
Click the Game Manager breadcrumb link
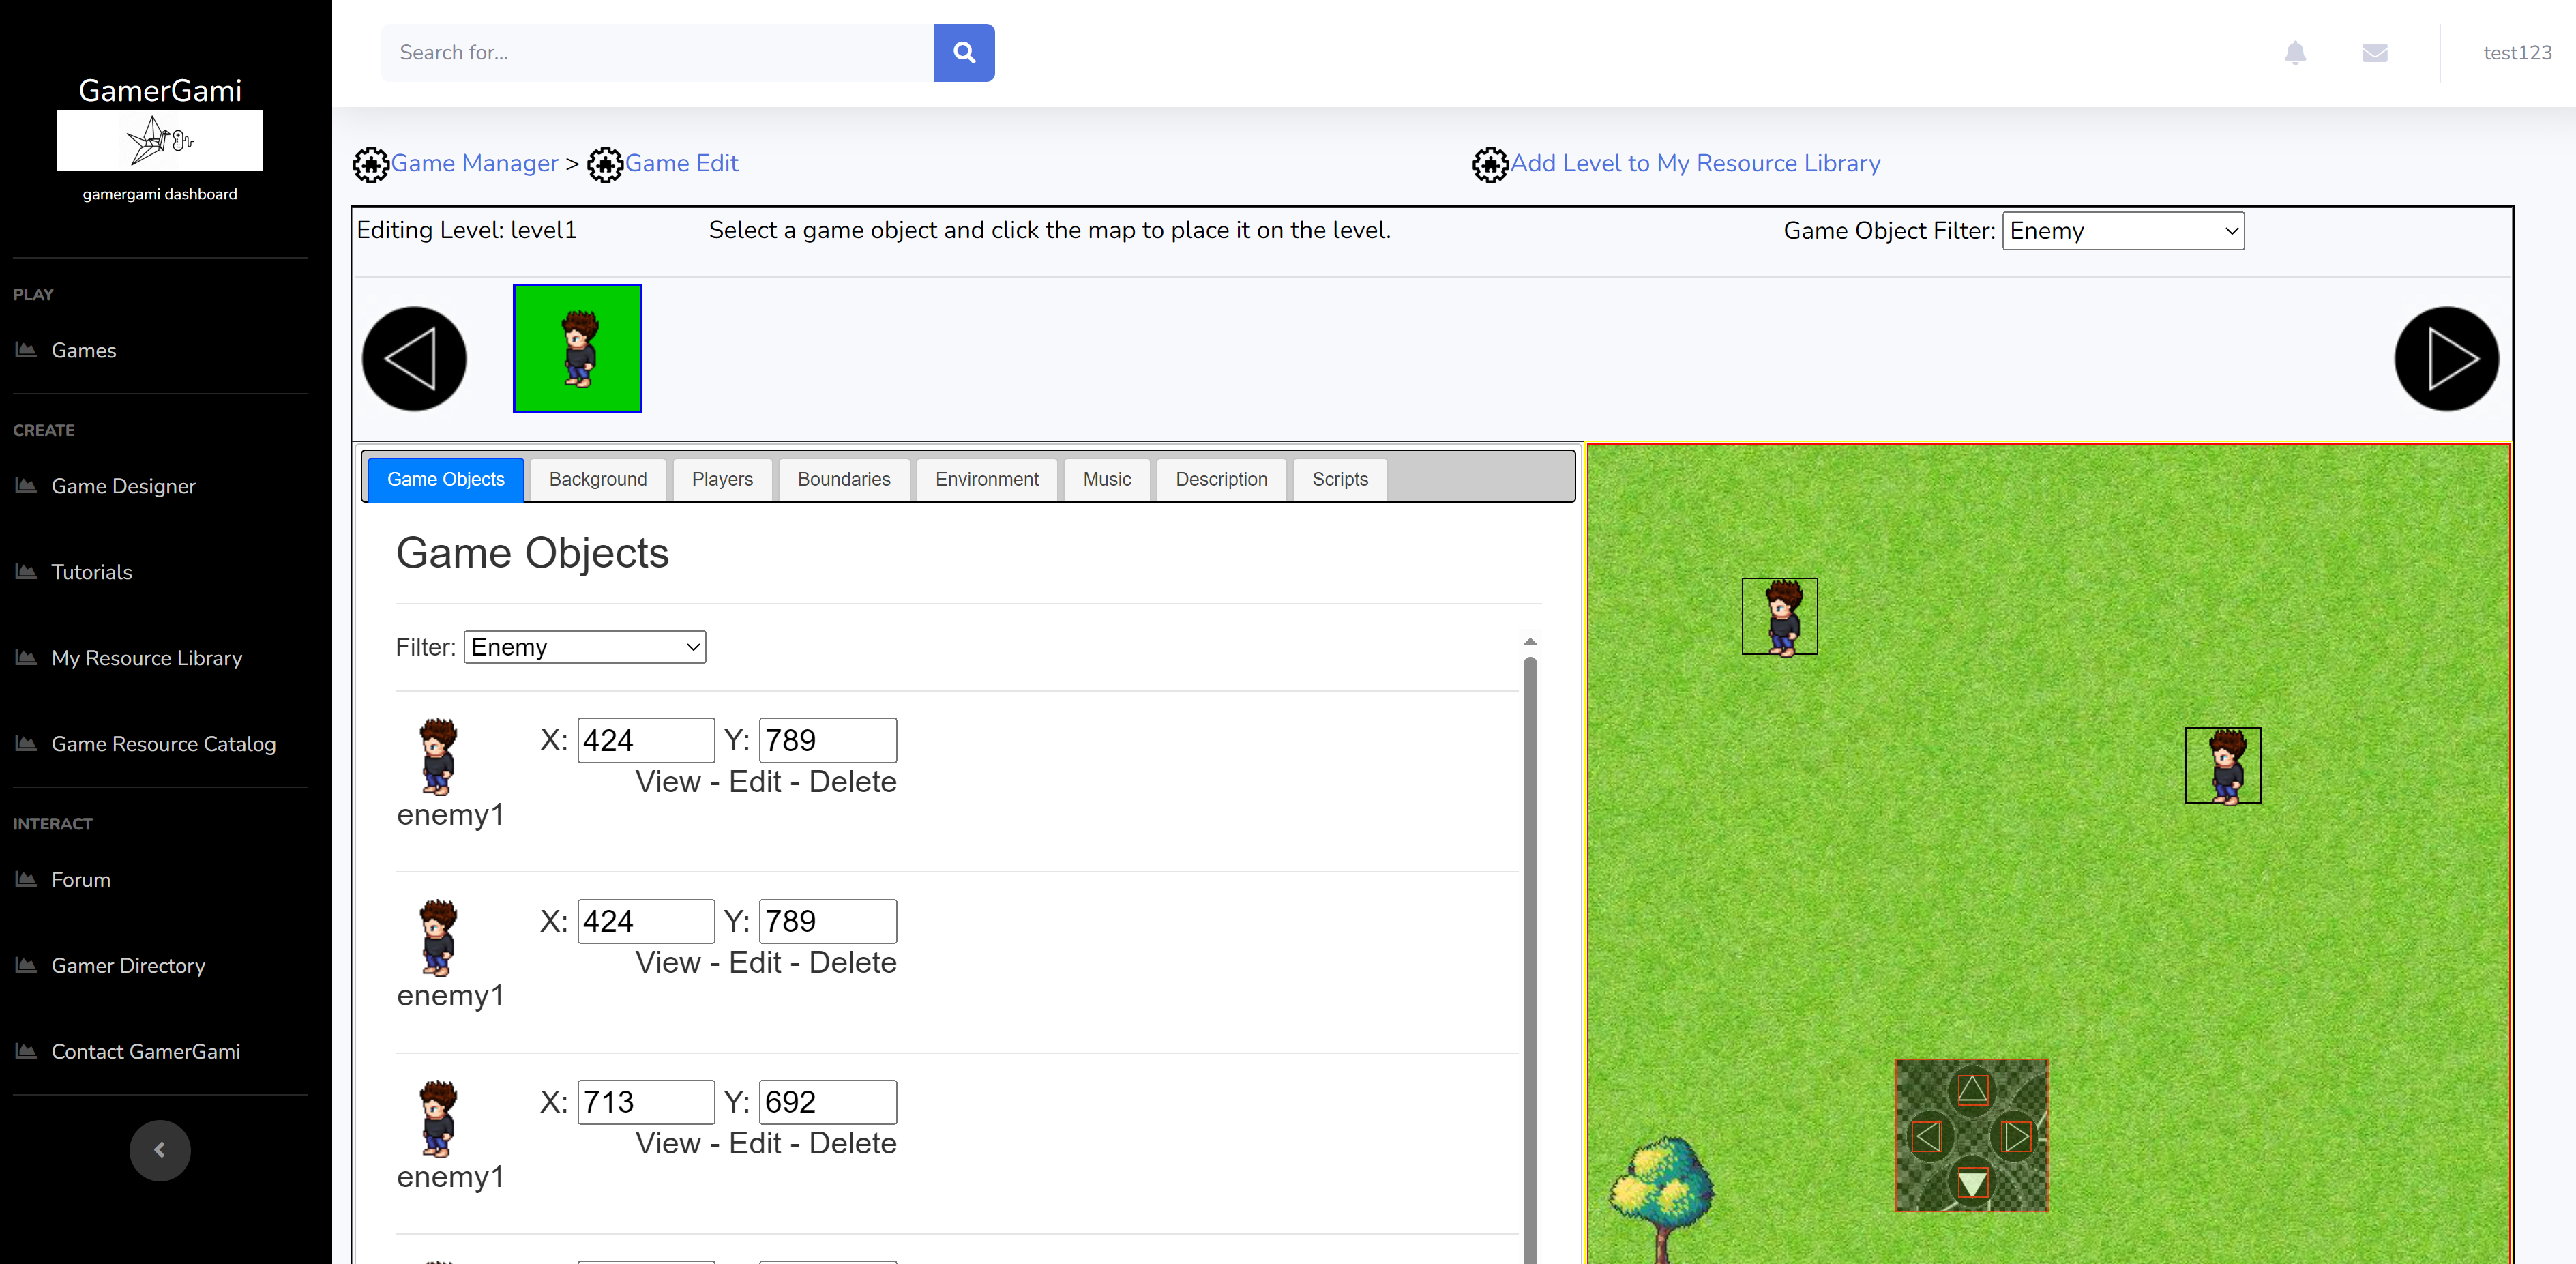coord(474,163)
